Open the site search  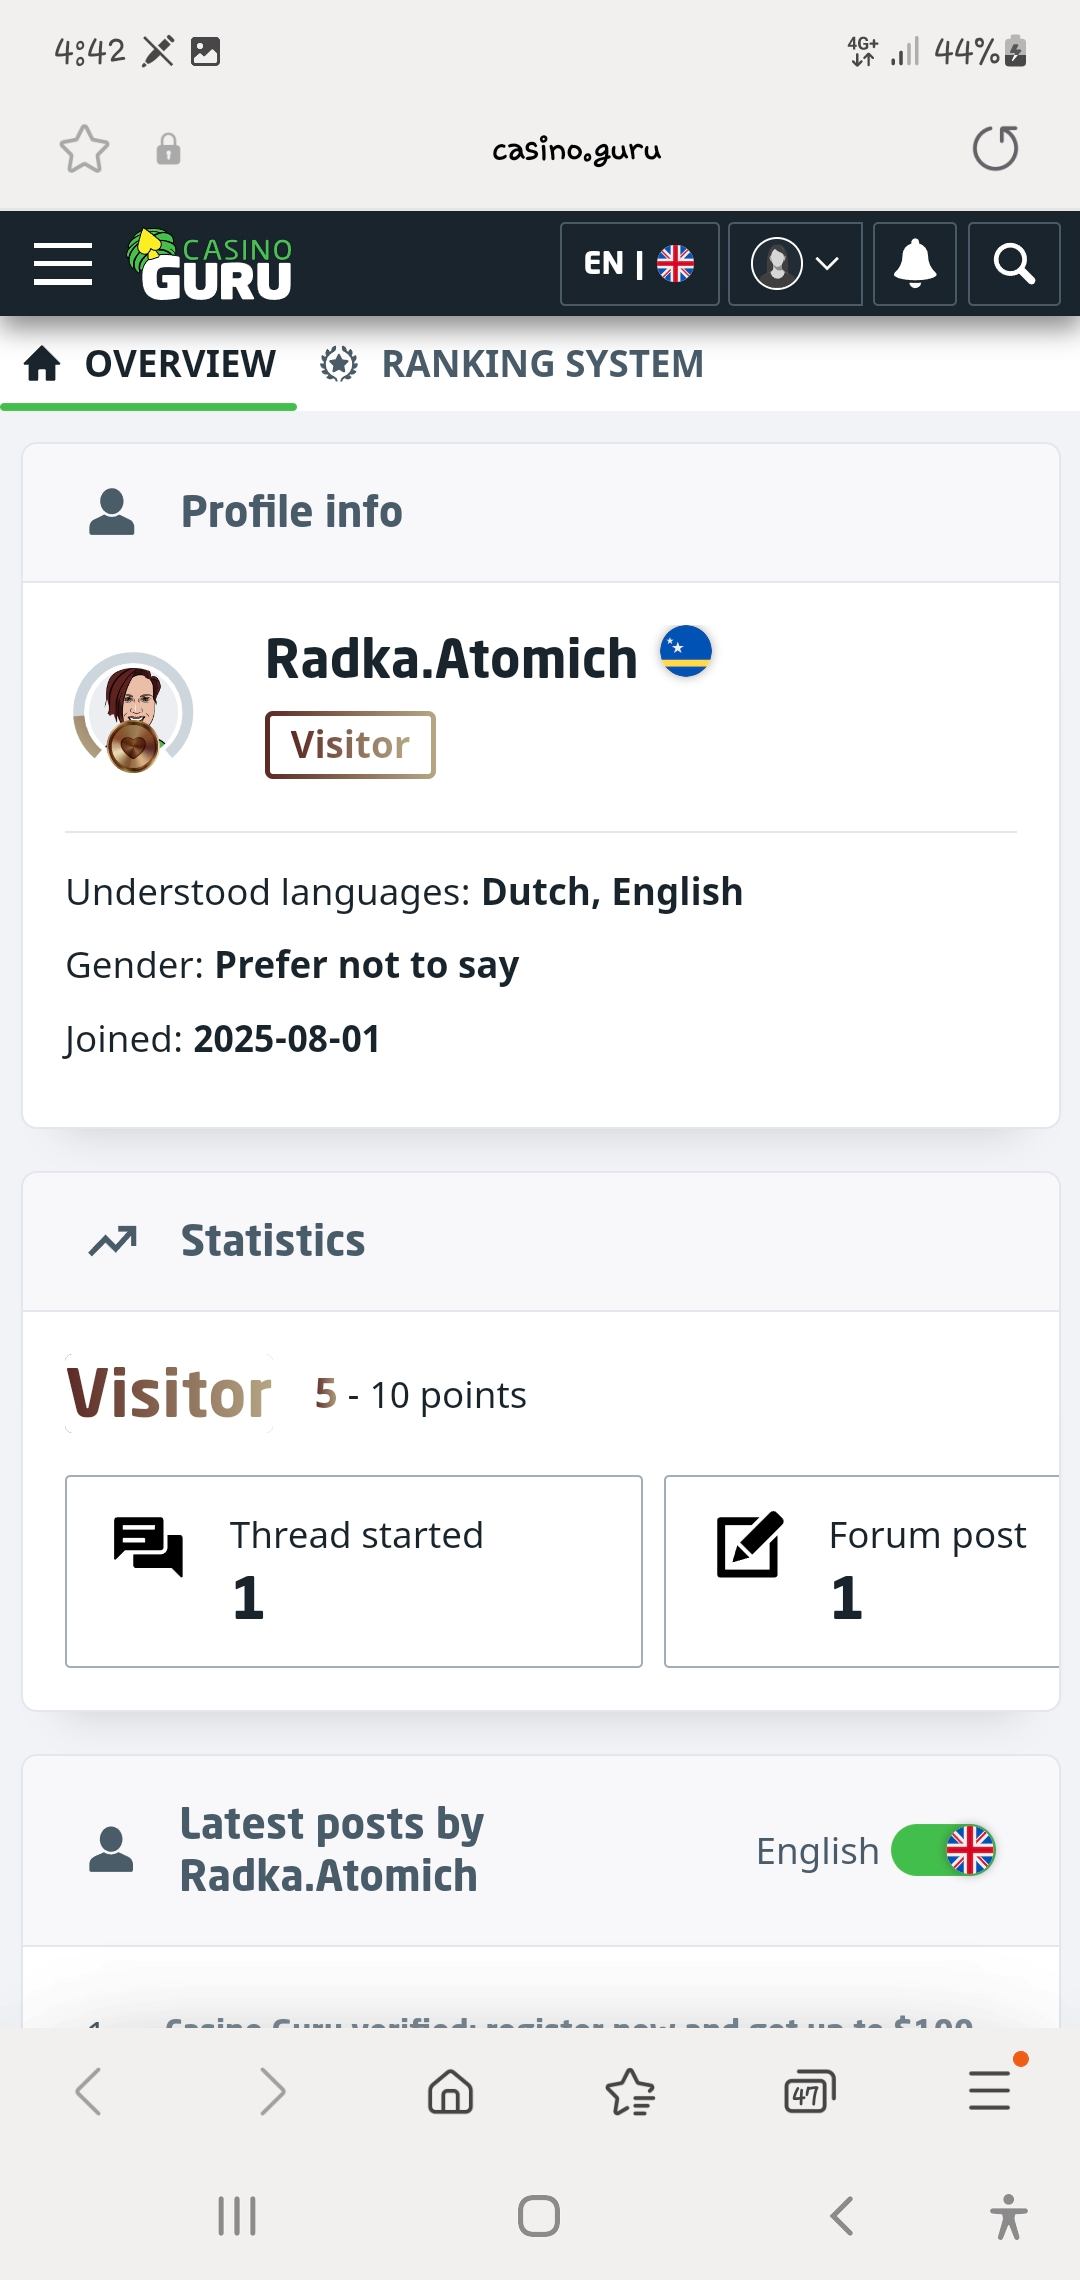(1013, 264)
